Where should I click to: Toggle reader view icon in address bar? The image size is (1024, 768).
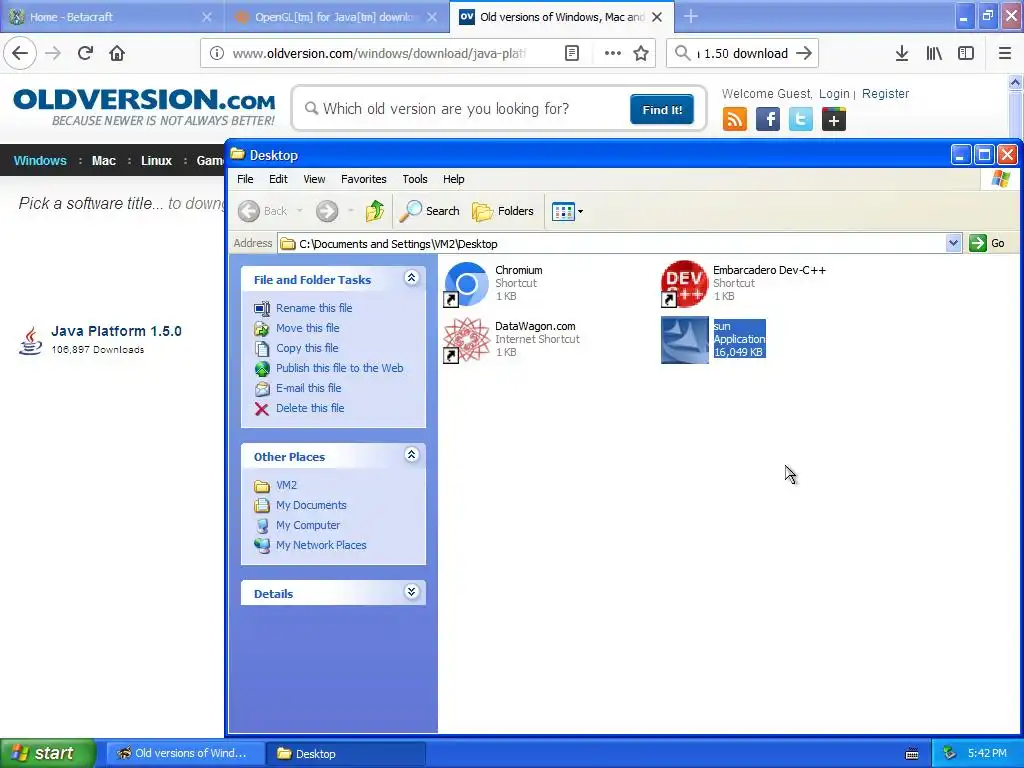[x=571, y=53]
